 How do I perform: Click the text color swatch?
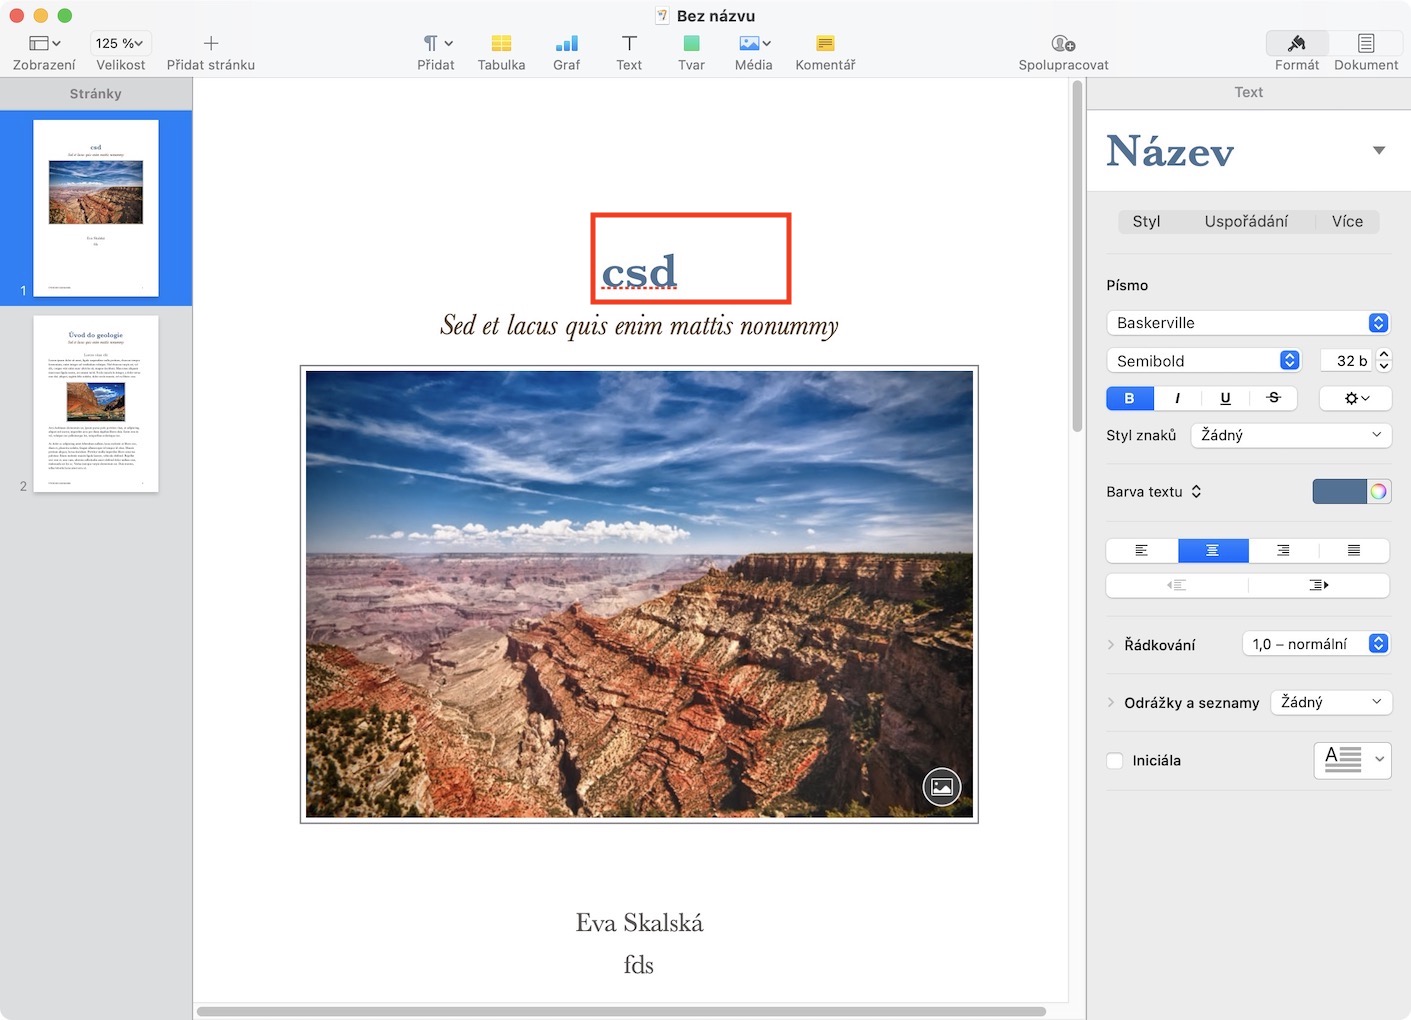pos(1339,491)
